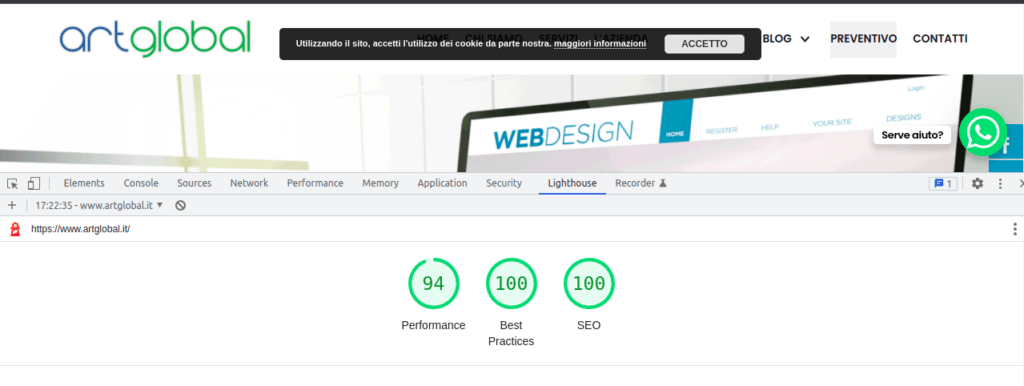Click the WEBDESIGN hero banner image
Screen dimensions: 1024x386
512,123
